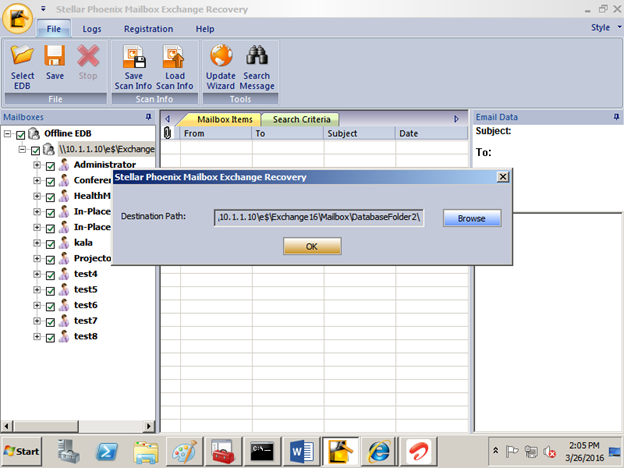The image size is (624, 468).
Task: Confirm with the OK button
Action: pos(312,246)
